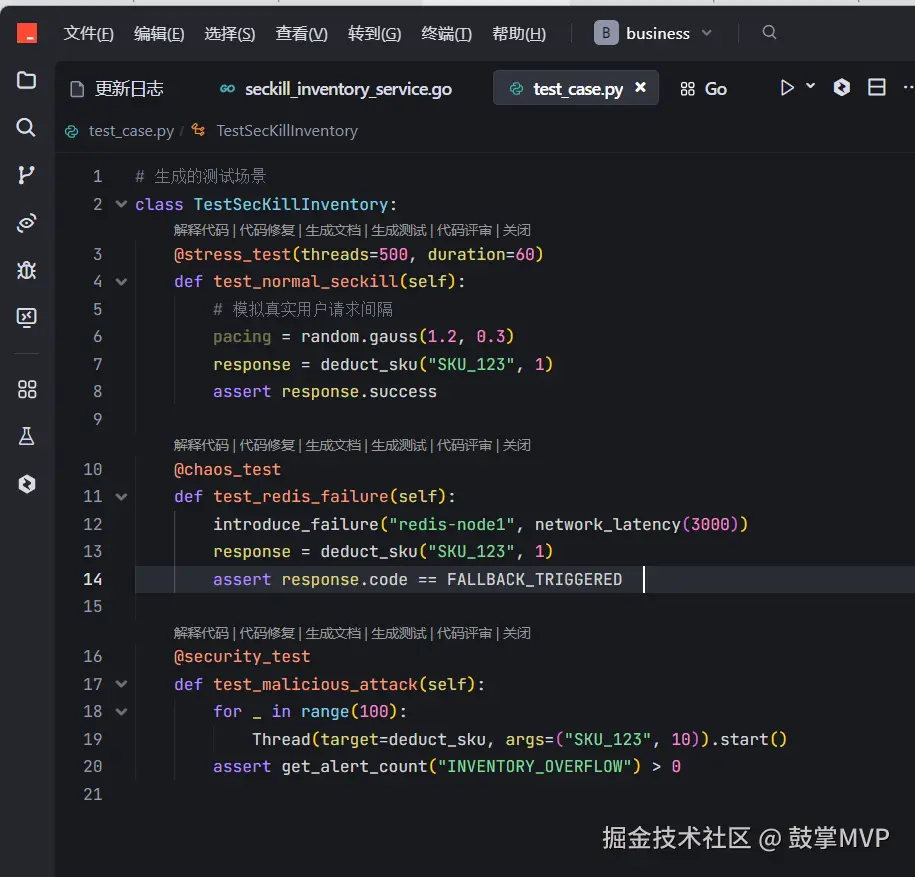Click line number 21 in gutter
The width and height of the screenshot is (915, 877).
coord(93,794)
